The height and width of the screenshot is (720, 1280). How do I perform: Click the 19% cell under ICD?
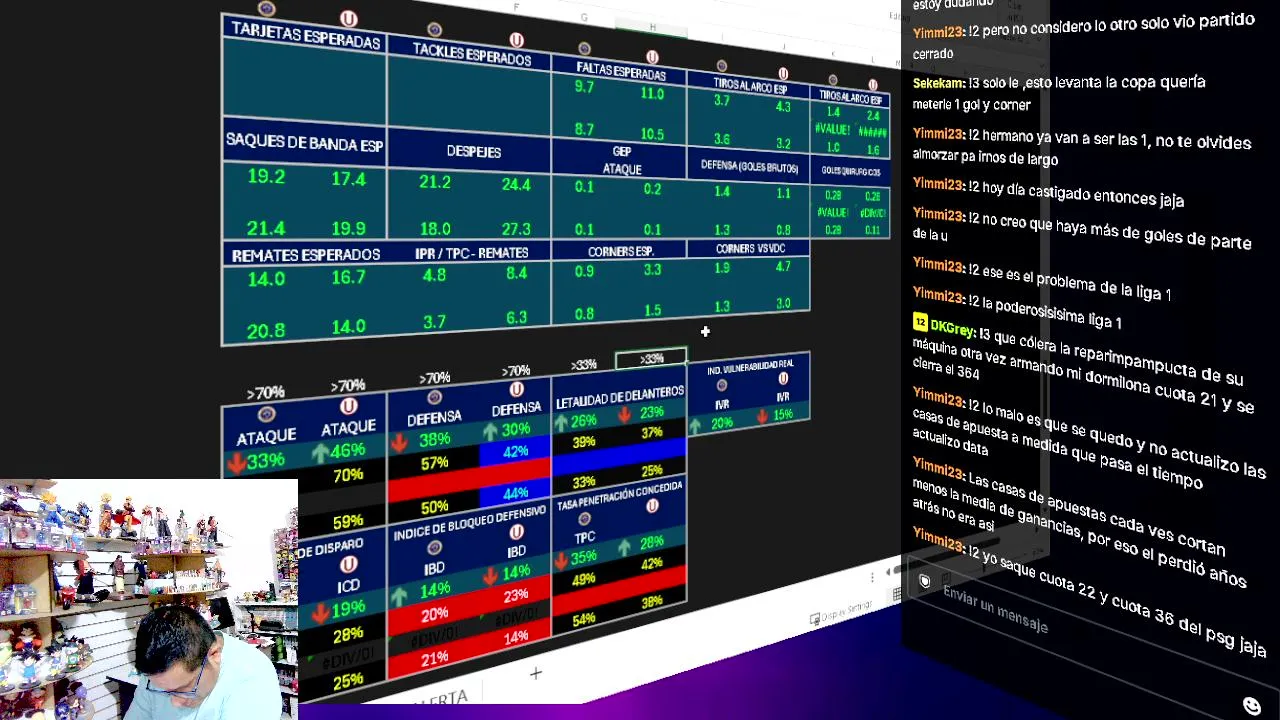click(348, 608)
